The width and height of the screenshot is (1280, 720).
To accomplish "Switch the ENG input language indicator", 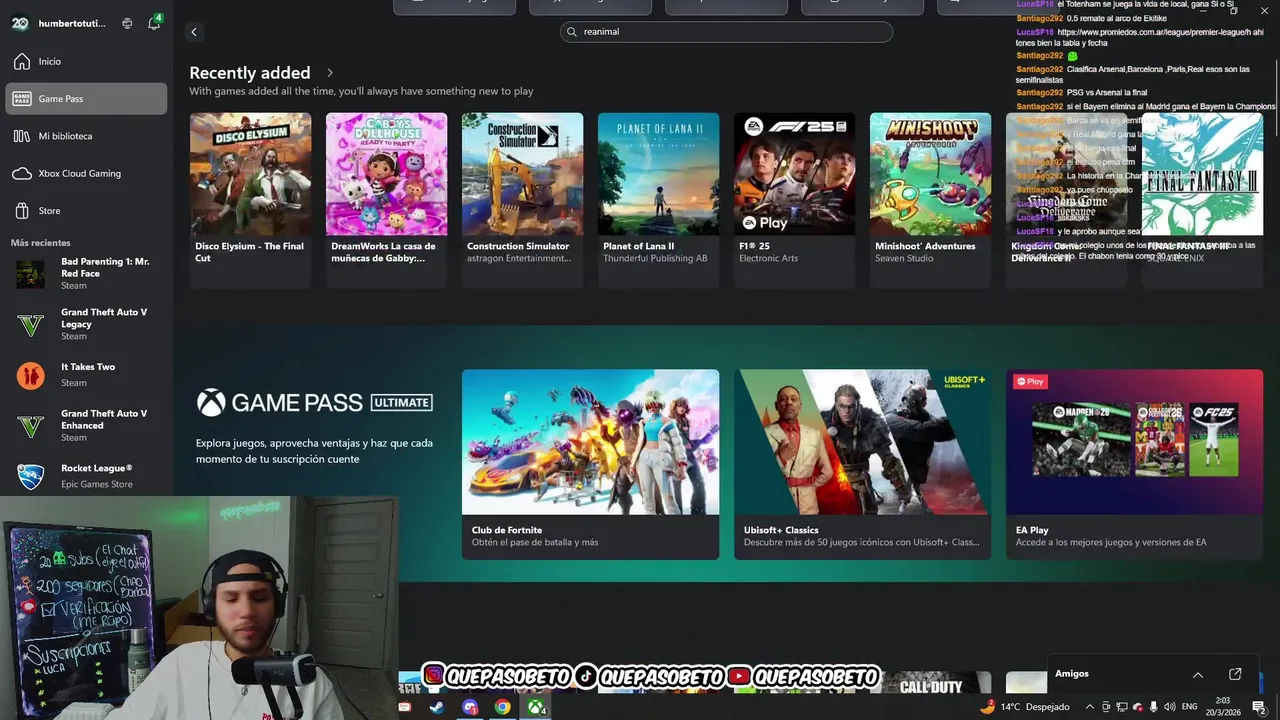I will point(1190,707).
